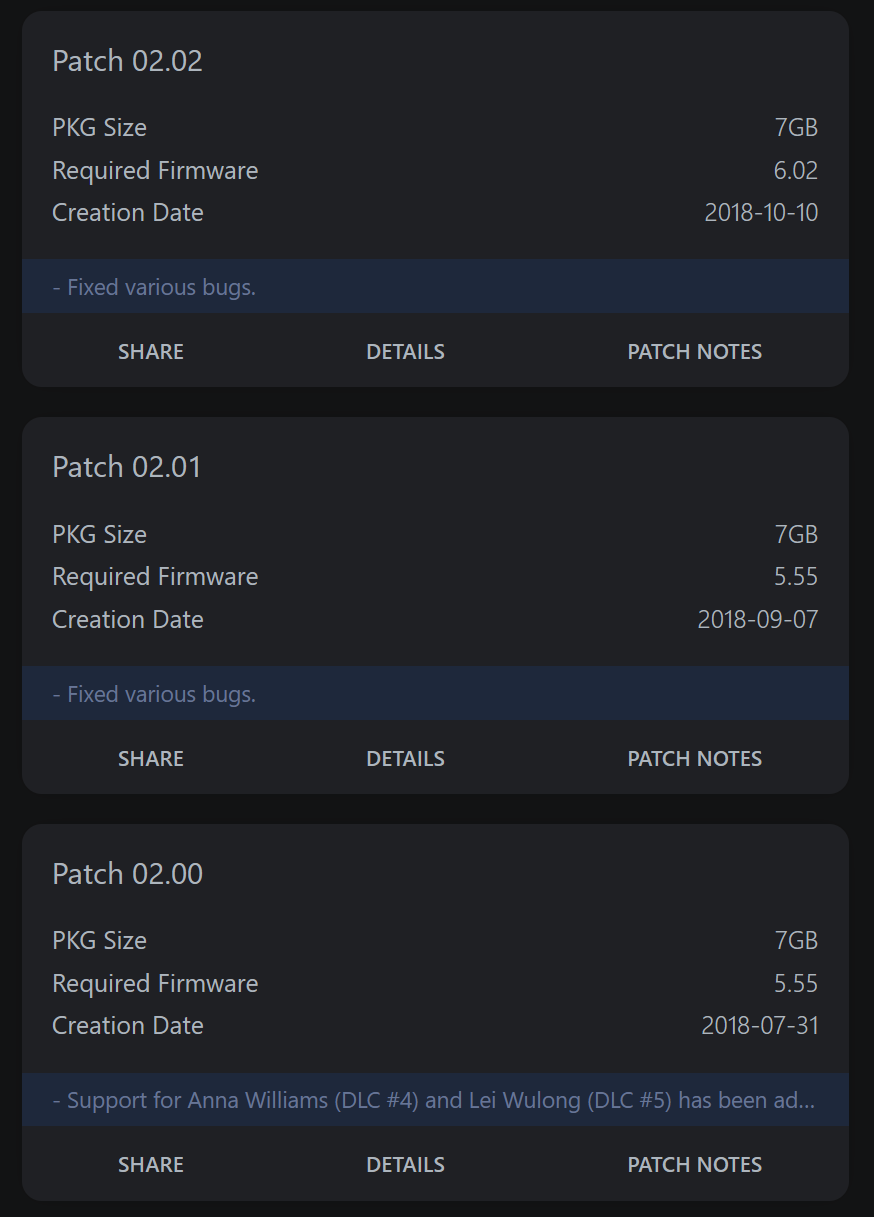Image resolution: width=874 pixels, height=1217 pixels.
Task: Open DETAILS for Patch 02.02
Action: coord(405,352)
